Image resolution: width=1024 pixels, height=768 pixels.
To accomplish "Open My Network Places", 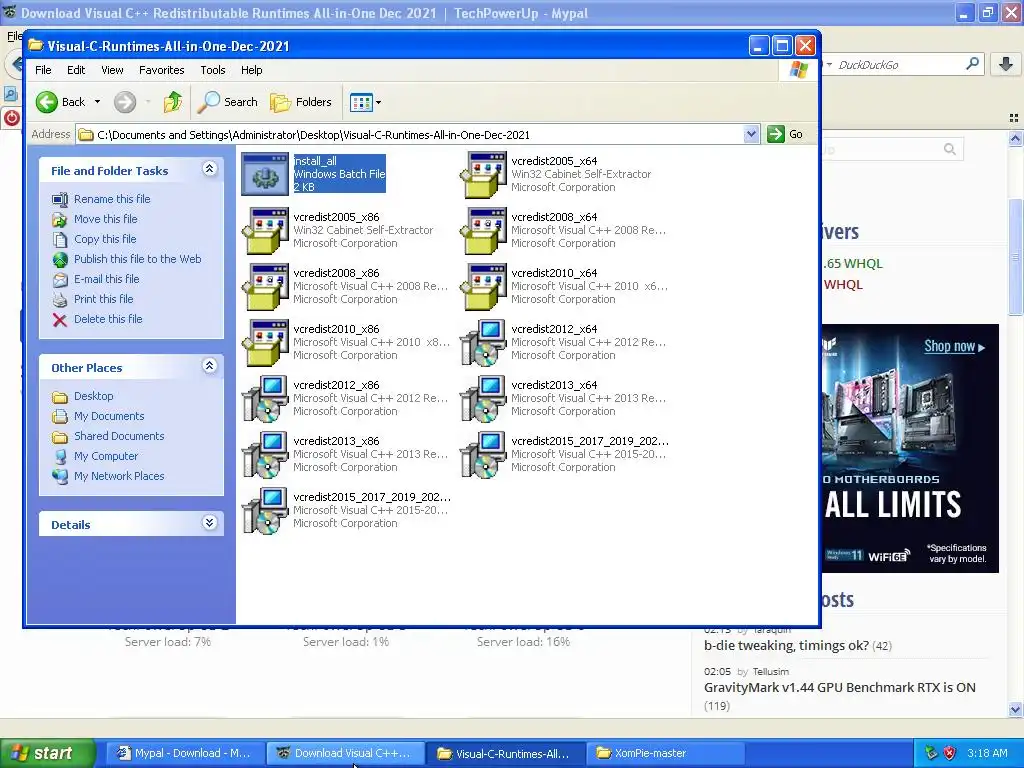I will (119, 476).
